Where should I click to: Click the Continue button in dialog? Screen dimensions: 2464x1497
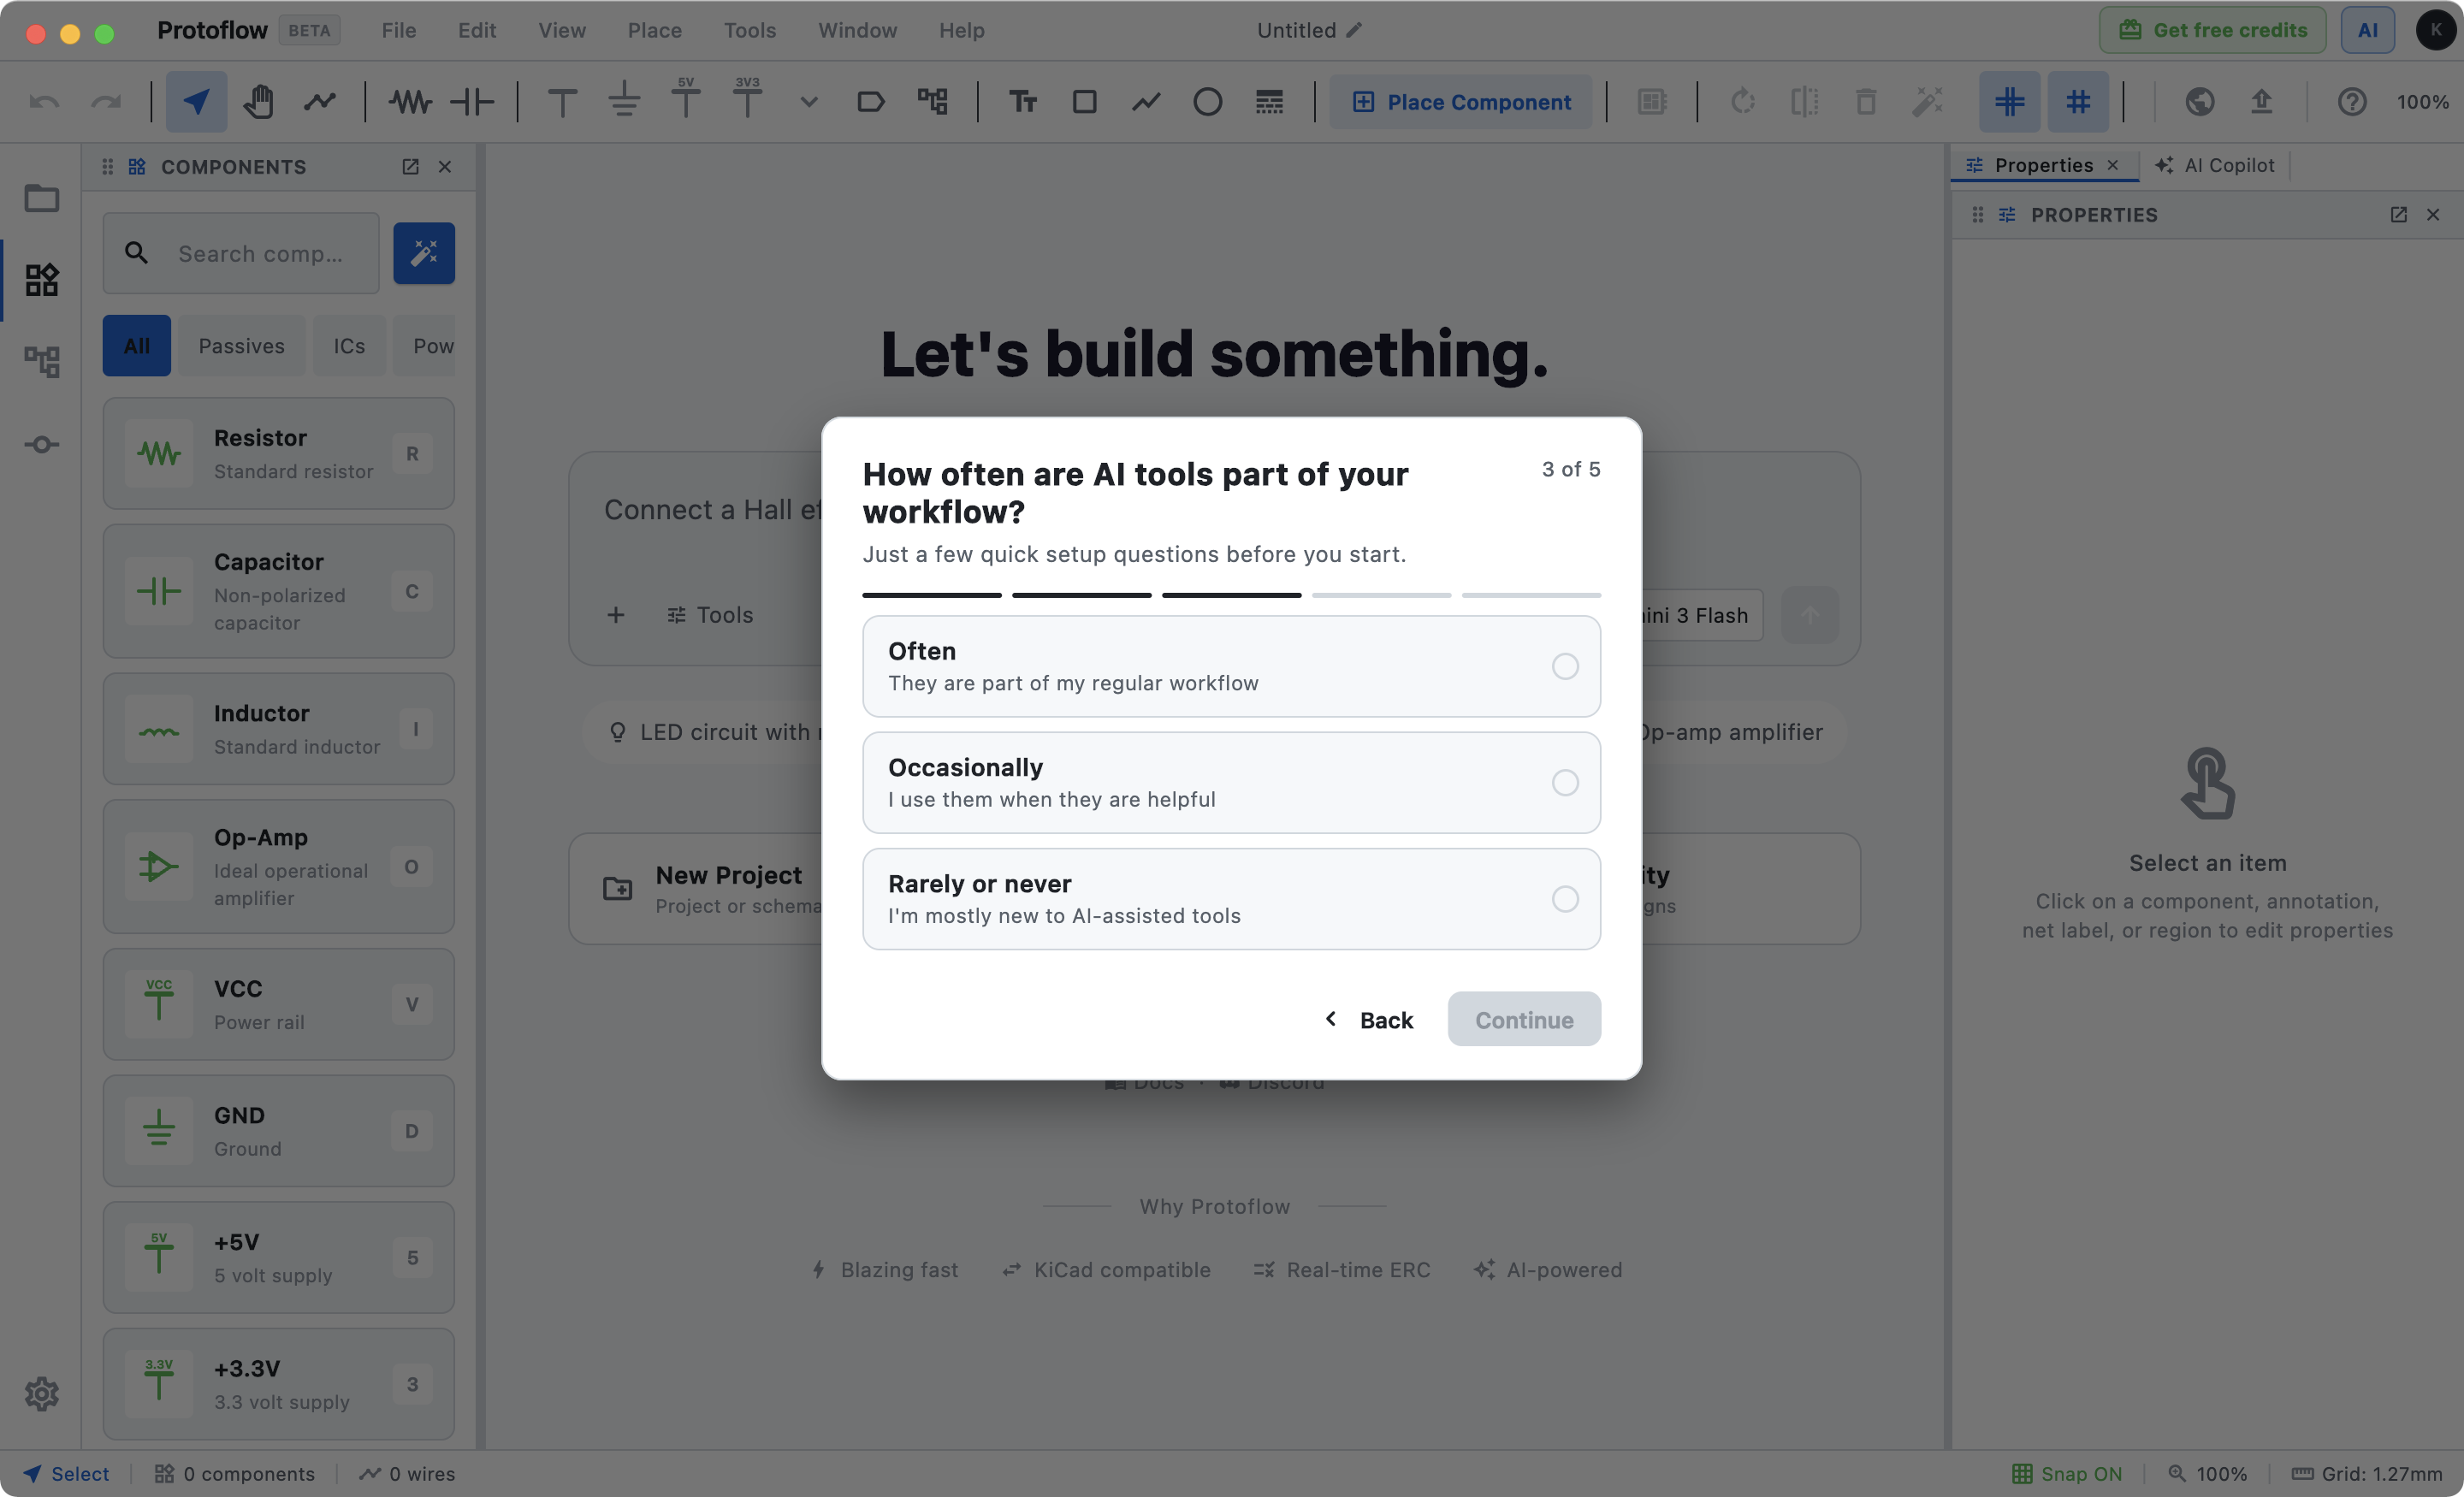click(1524, 1019)
